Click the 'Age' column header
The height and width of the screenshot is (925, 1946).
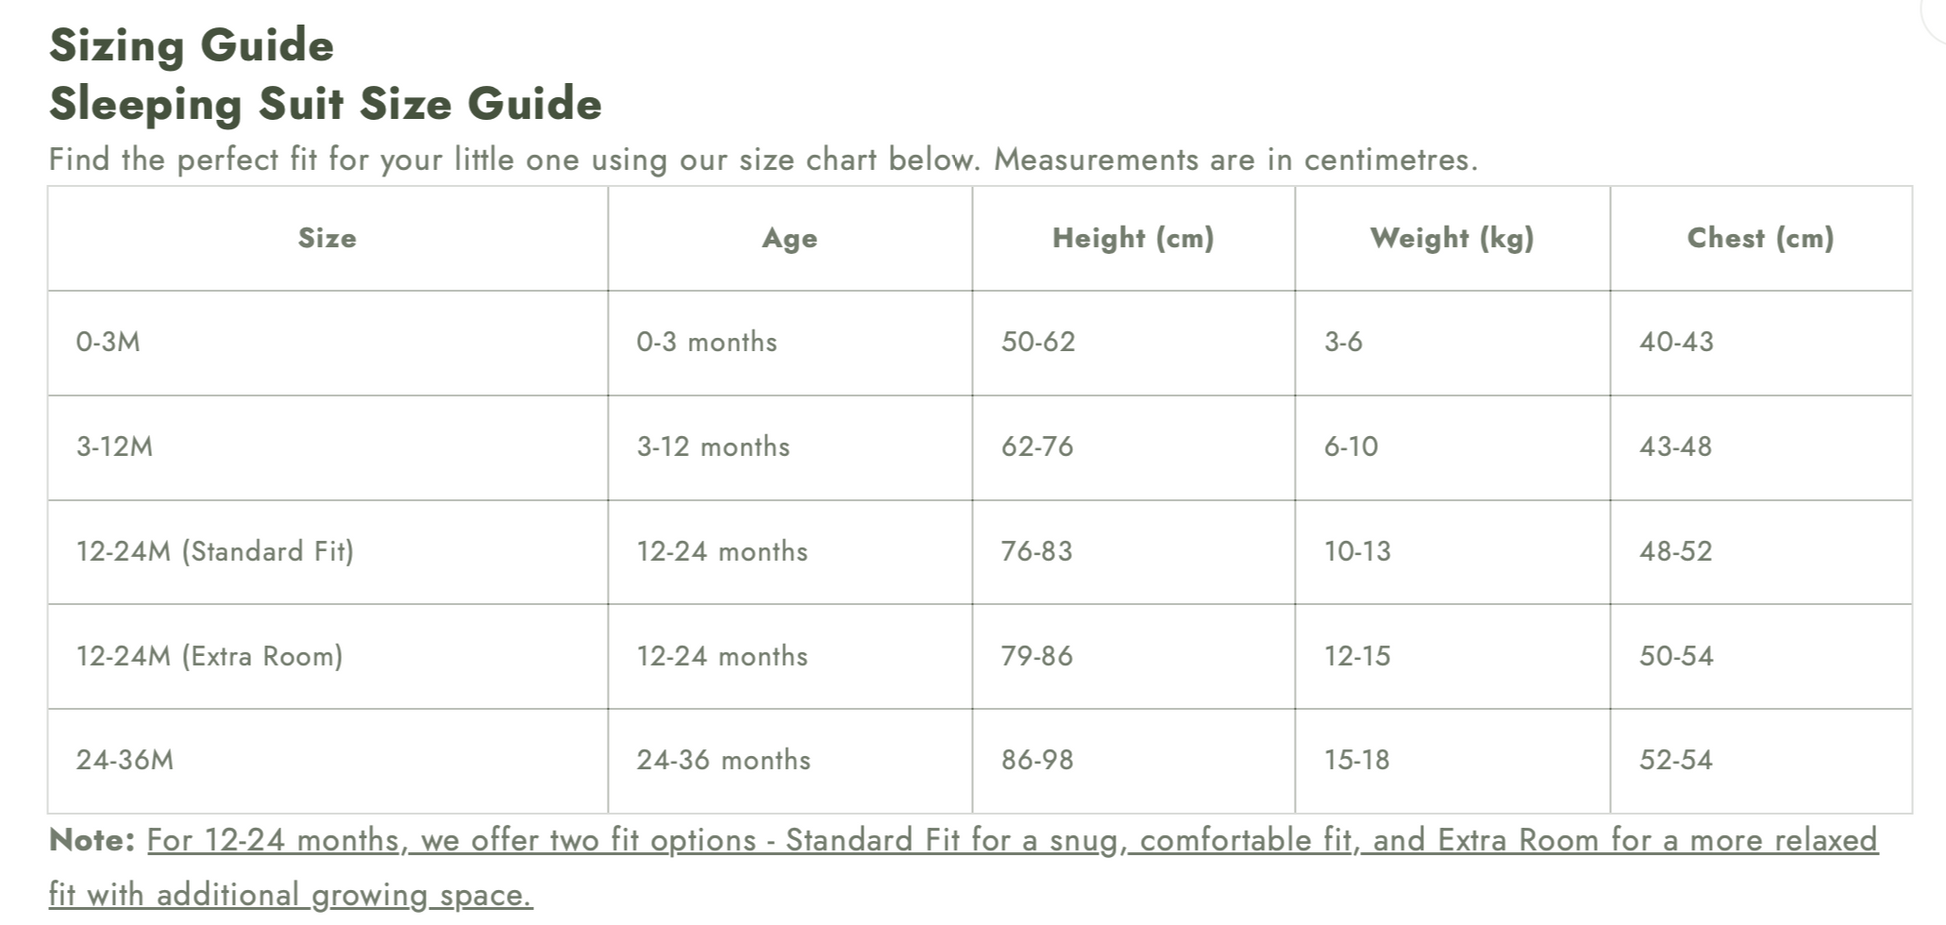click(789, 238)
